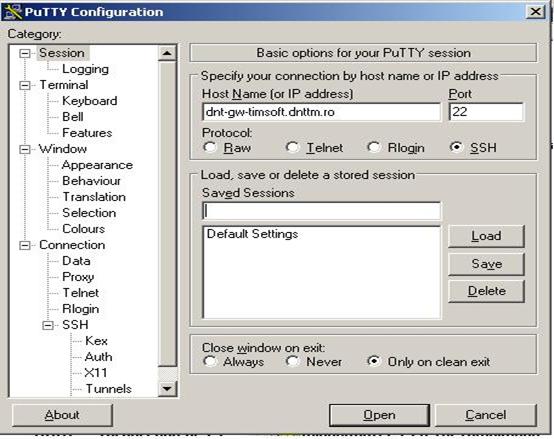Viewport: 554px width, 439px height.
Task: Click the Open button to connect
Action: (379, 415)
